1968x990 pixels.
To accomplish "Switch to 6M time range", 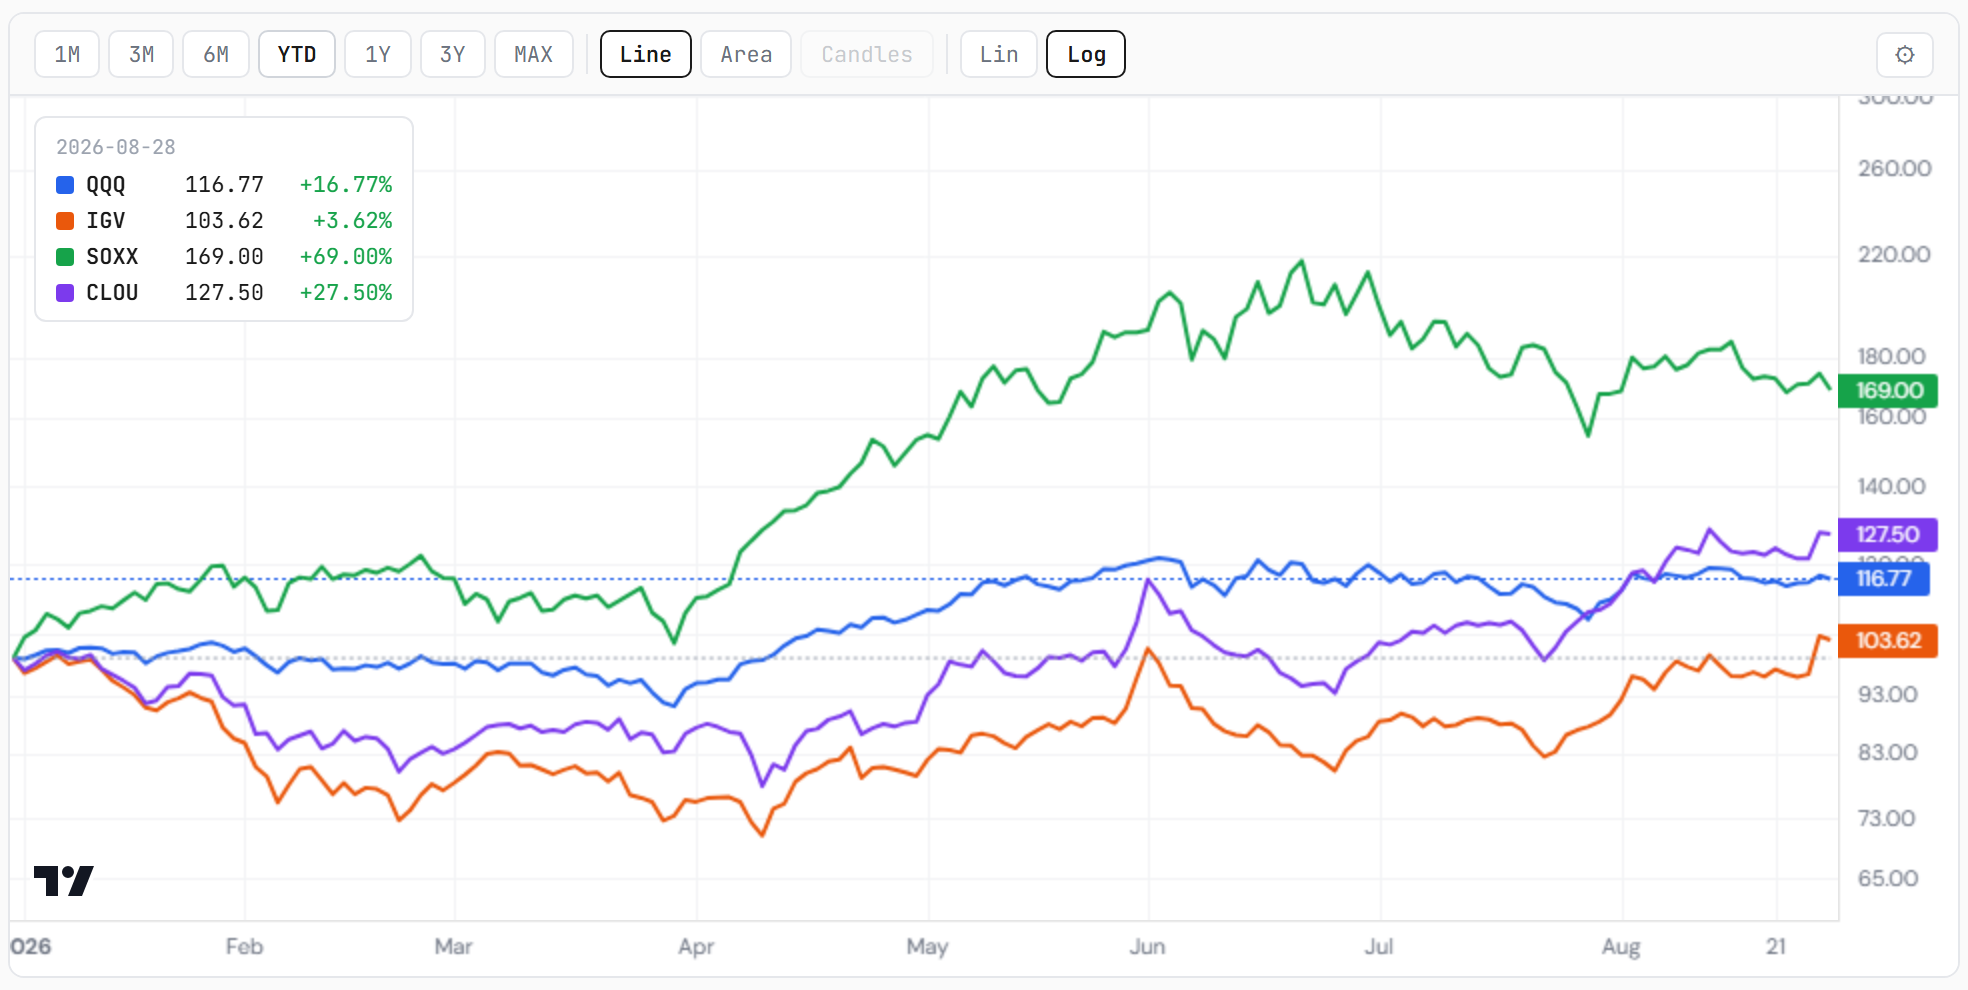I will pyautogui.click(x=216, y=54).
